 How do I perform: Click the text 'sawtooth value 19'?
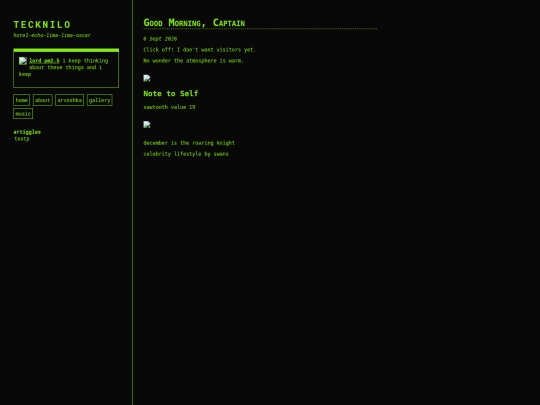pyautogui.click(x=169, y=107)
